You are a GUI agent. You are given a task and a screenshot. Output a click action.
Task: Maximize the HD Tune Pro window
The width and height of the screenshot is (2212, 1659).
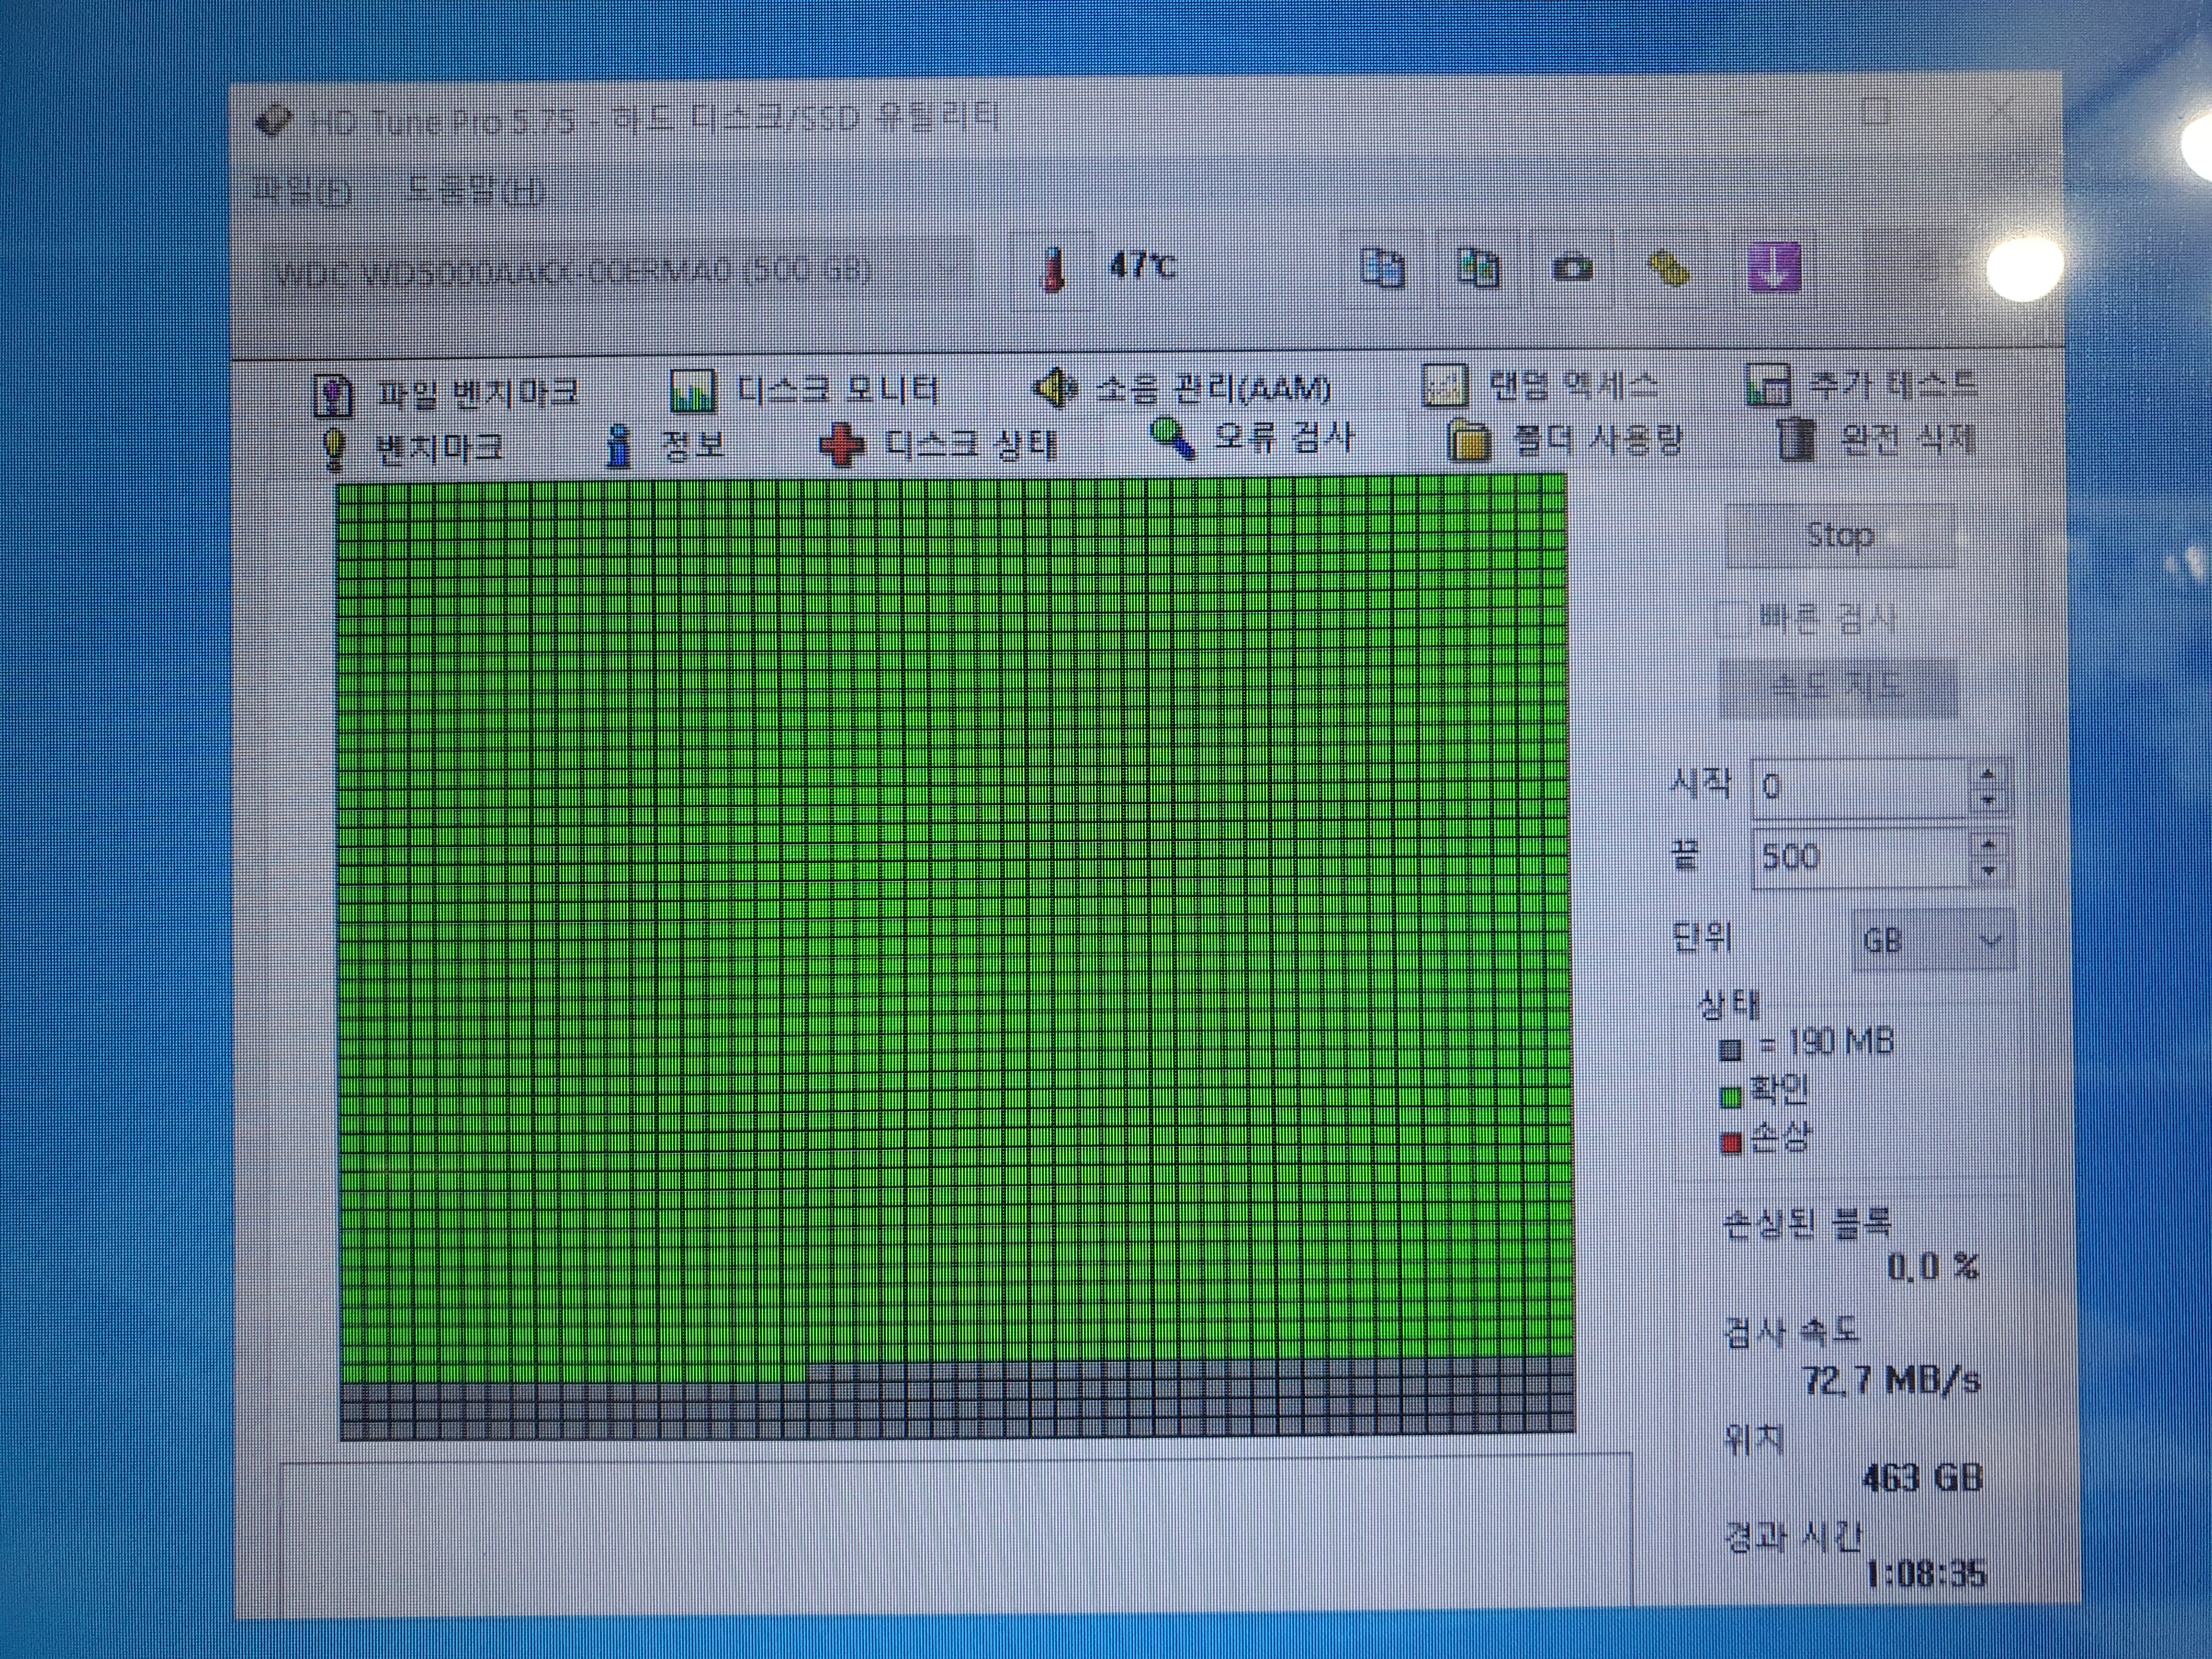pos(1876,112)
